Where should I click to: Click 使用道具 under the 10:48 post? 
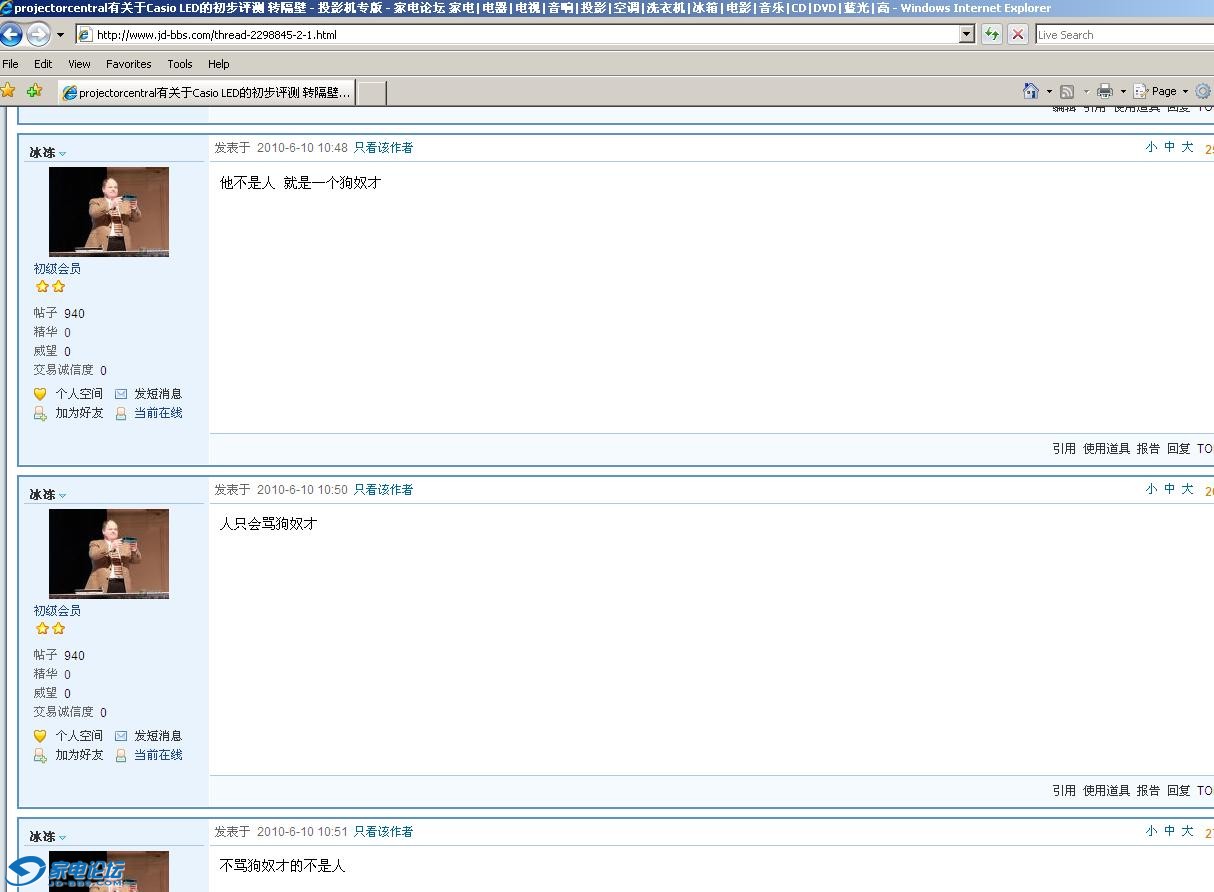pos(1107,449)
